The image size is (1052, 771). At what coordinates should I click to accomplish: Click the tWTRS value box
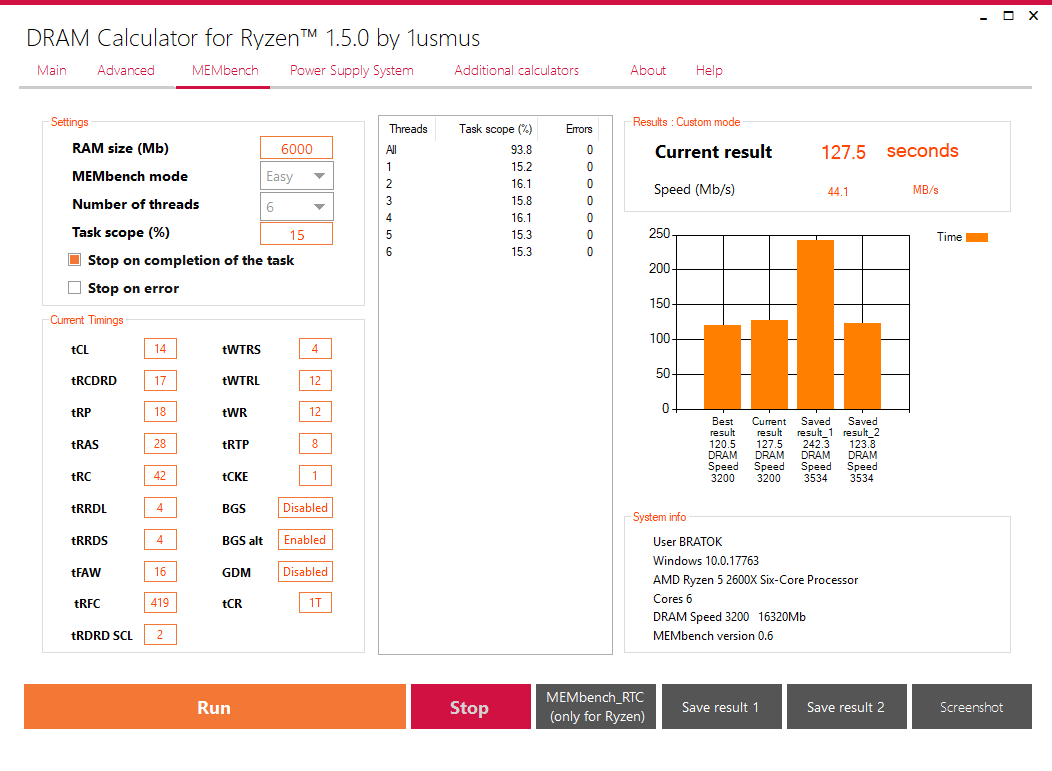pos(315,349)
